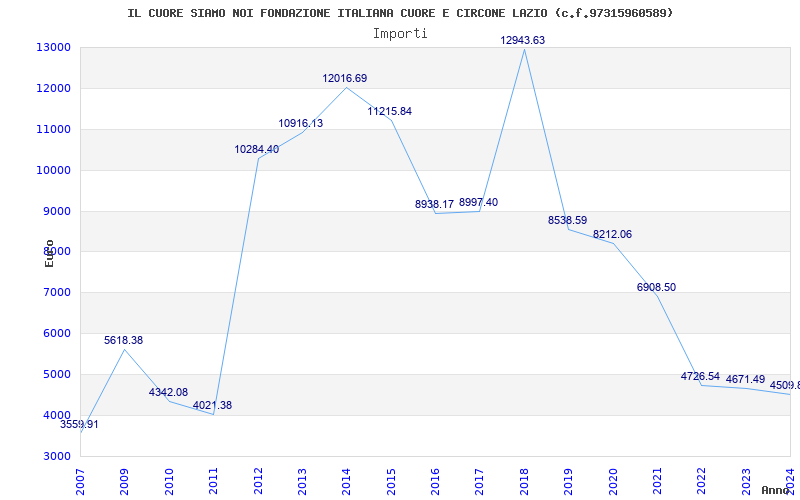Screen dimensions: 800x500
Task: Select the data label 8938.17
Action: (434, 205)
